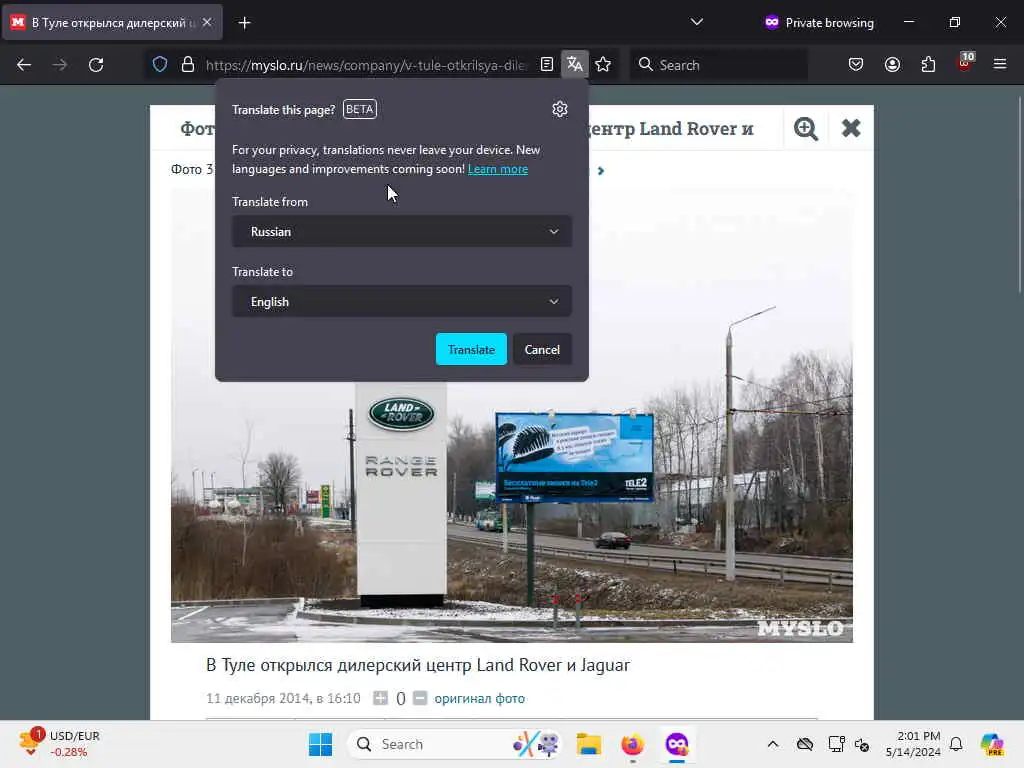This screenshot has height=768, width=1024.
Task: Click the address bar URL field
Action: click(x=366, y=65)
